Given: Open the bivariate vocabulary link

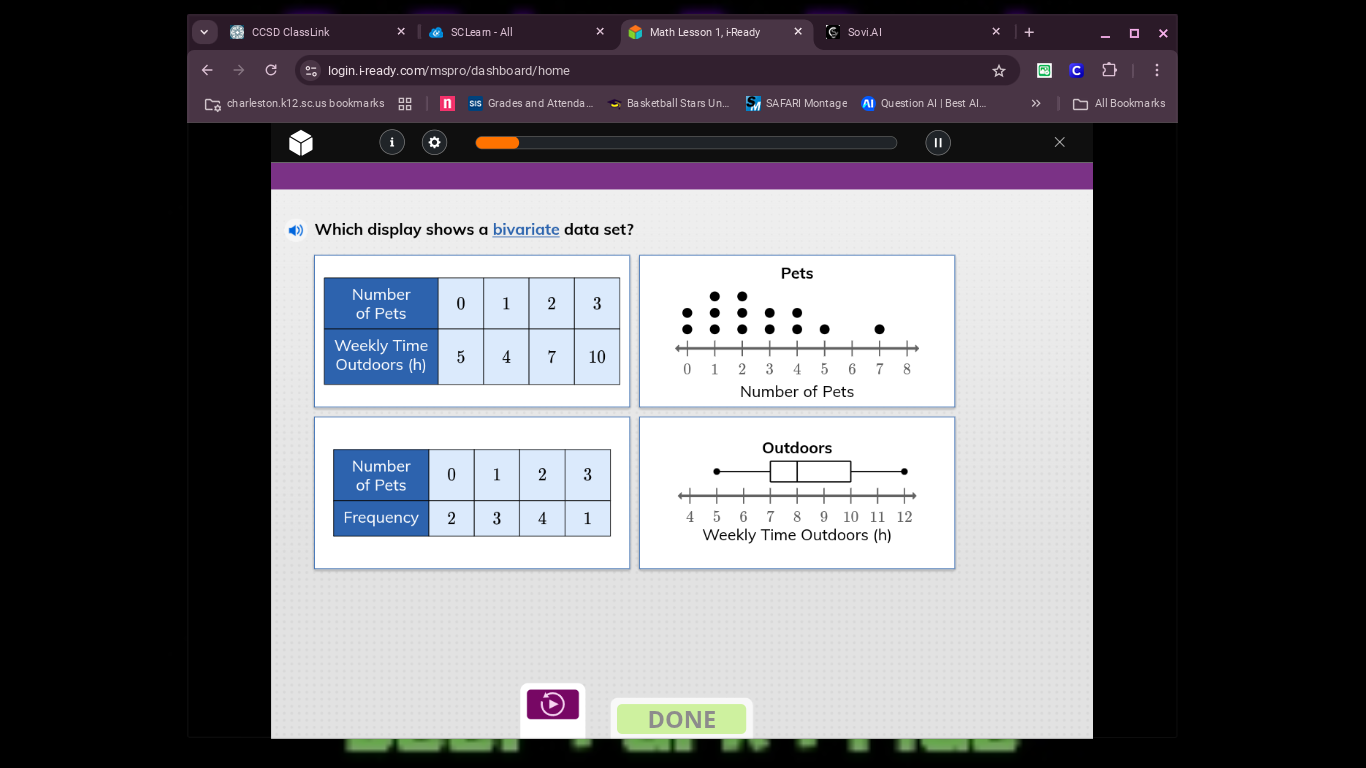Looking at the screenshot, I should tap(526, 229).
